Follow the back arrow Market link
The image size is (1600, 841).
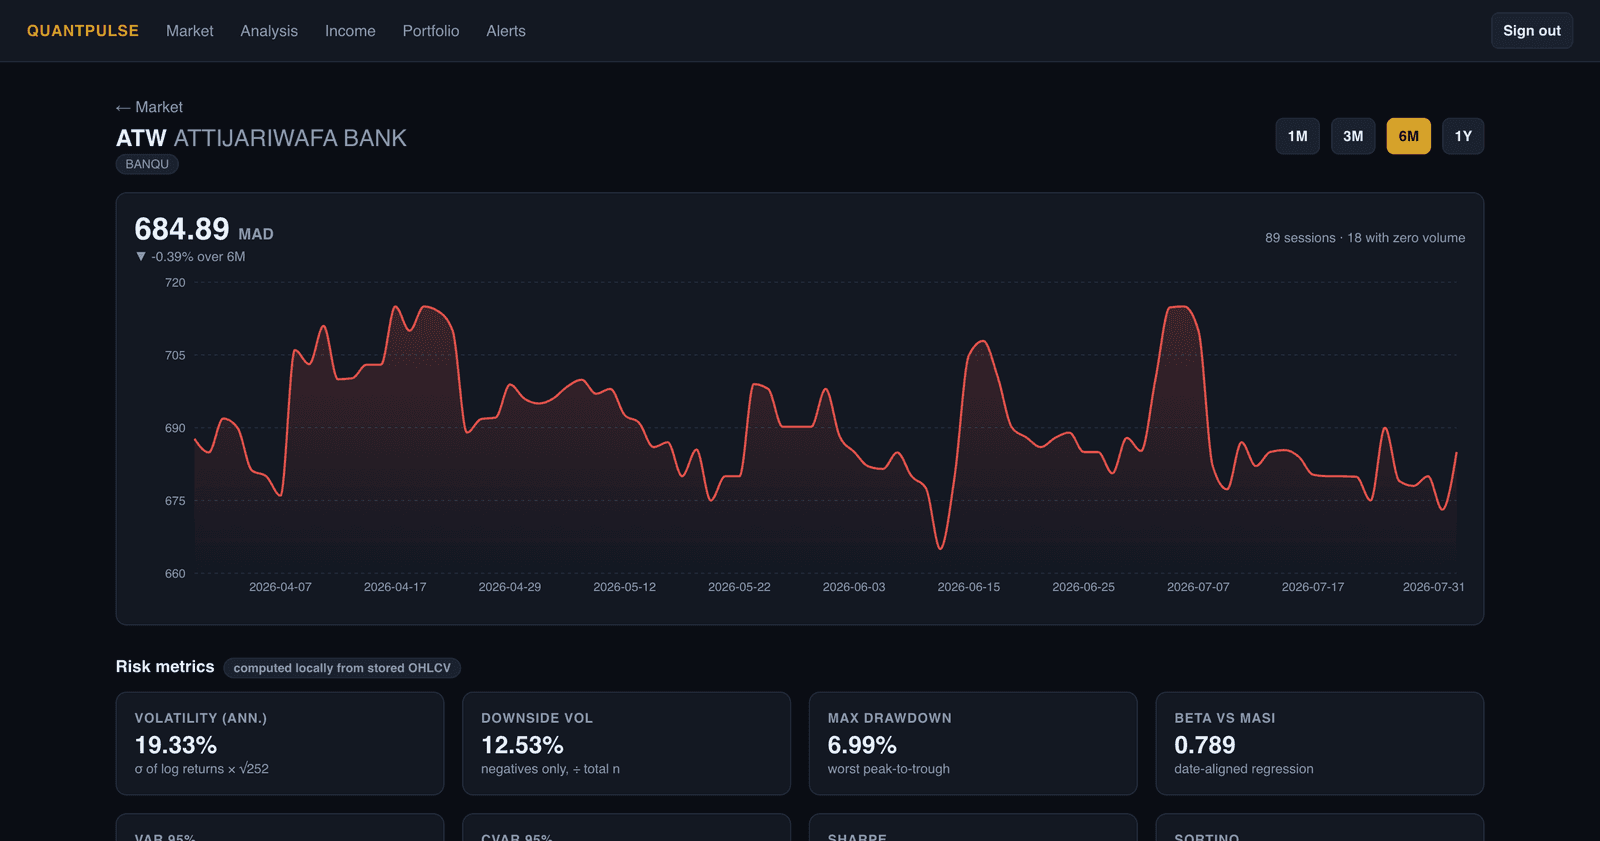click(149, 107)
